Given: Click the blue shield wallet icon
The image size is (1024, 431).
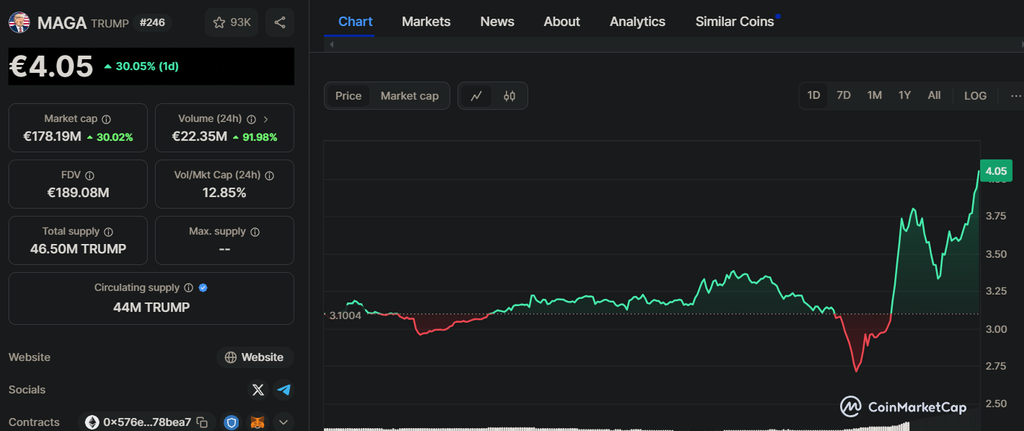Looking at the screenshot, I should 232,422.
